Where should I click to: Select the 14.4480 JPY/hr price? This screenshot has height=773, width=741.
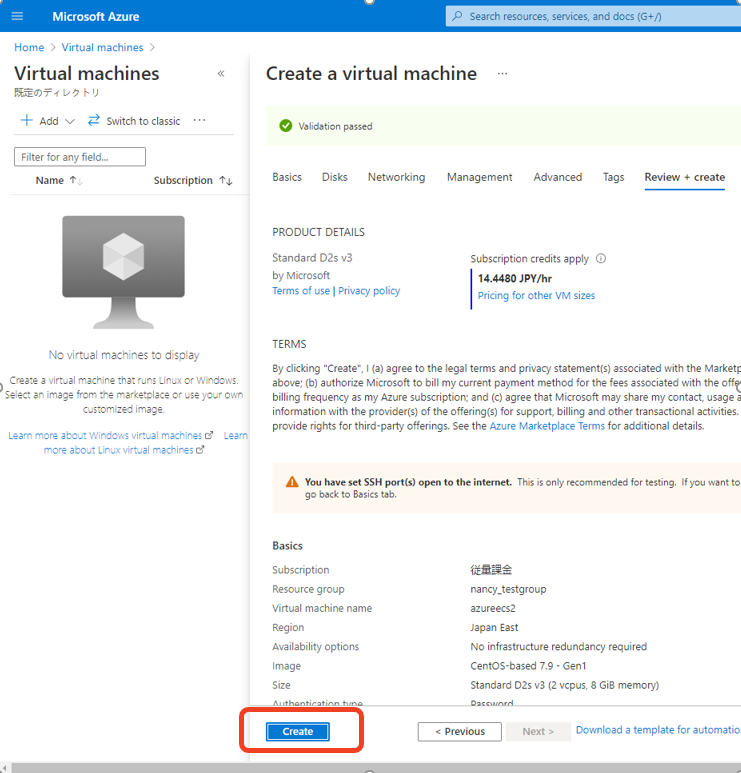[x=515, y=279]
